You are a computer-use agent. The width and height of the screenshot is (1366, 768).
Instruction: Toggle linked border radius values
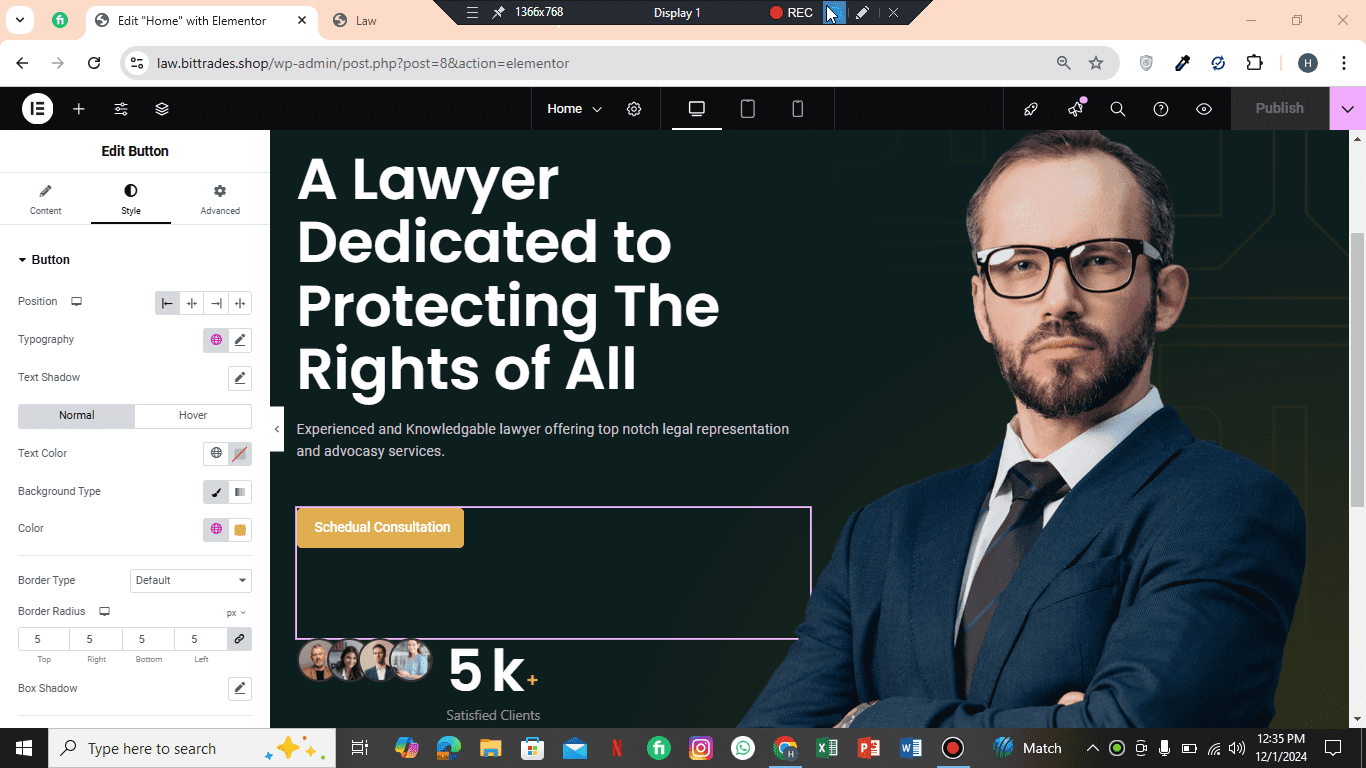click(239, 639)
